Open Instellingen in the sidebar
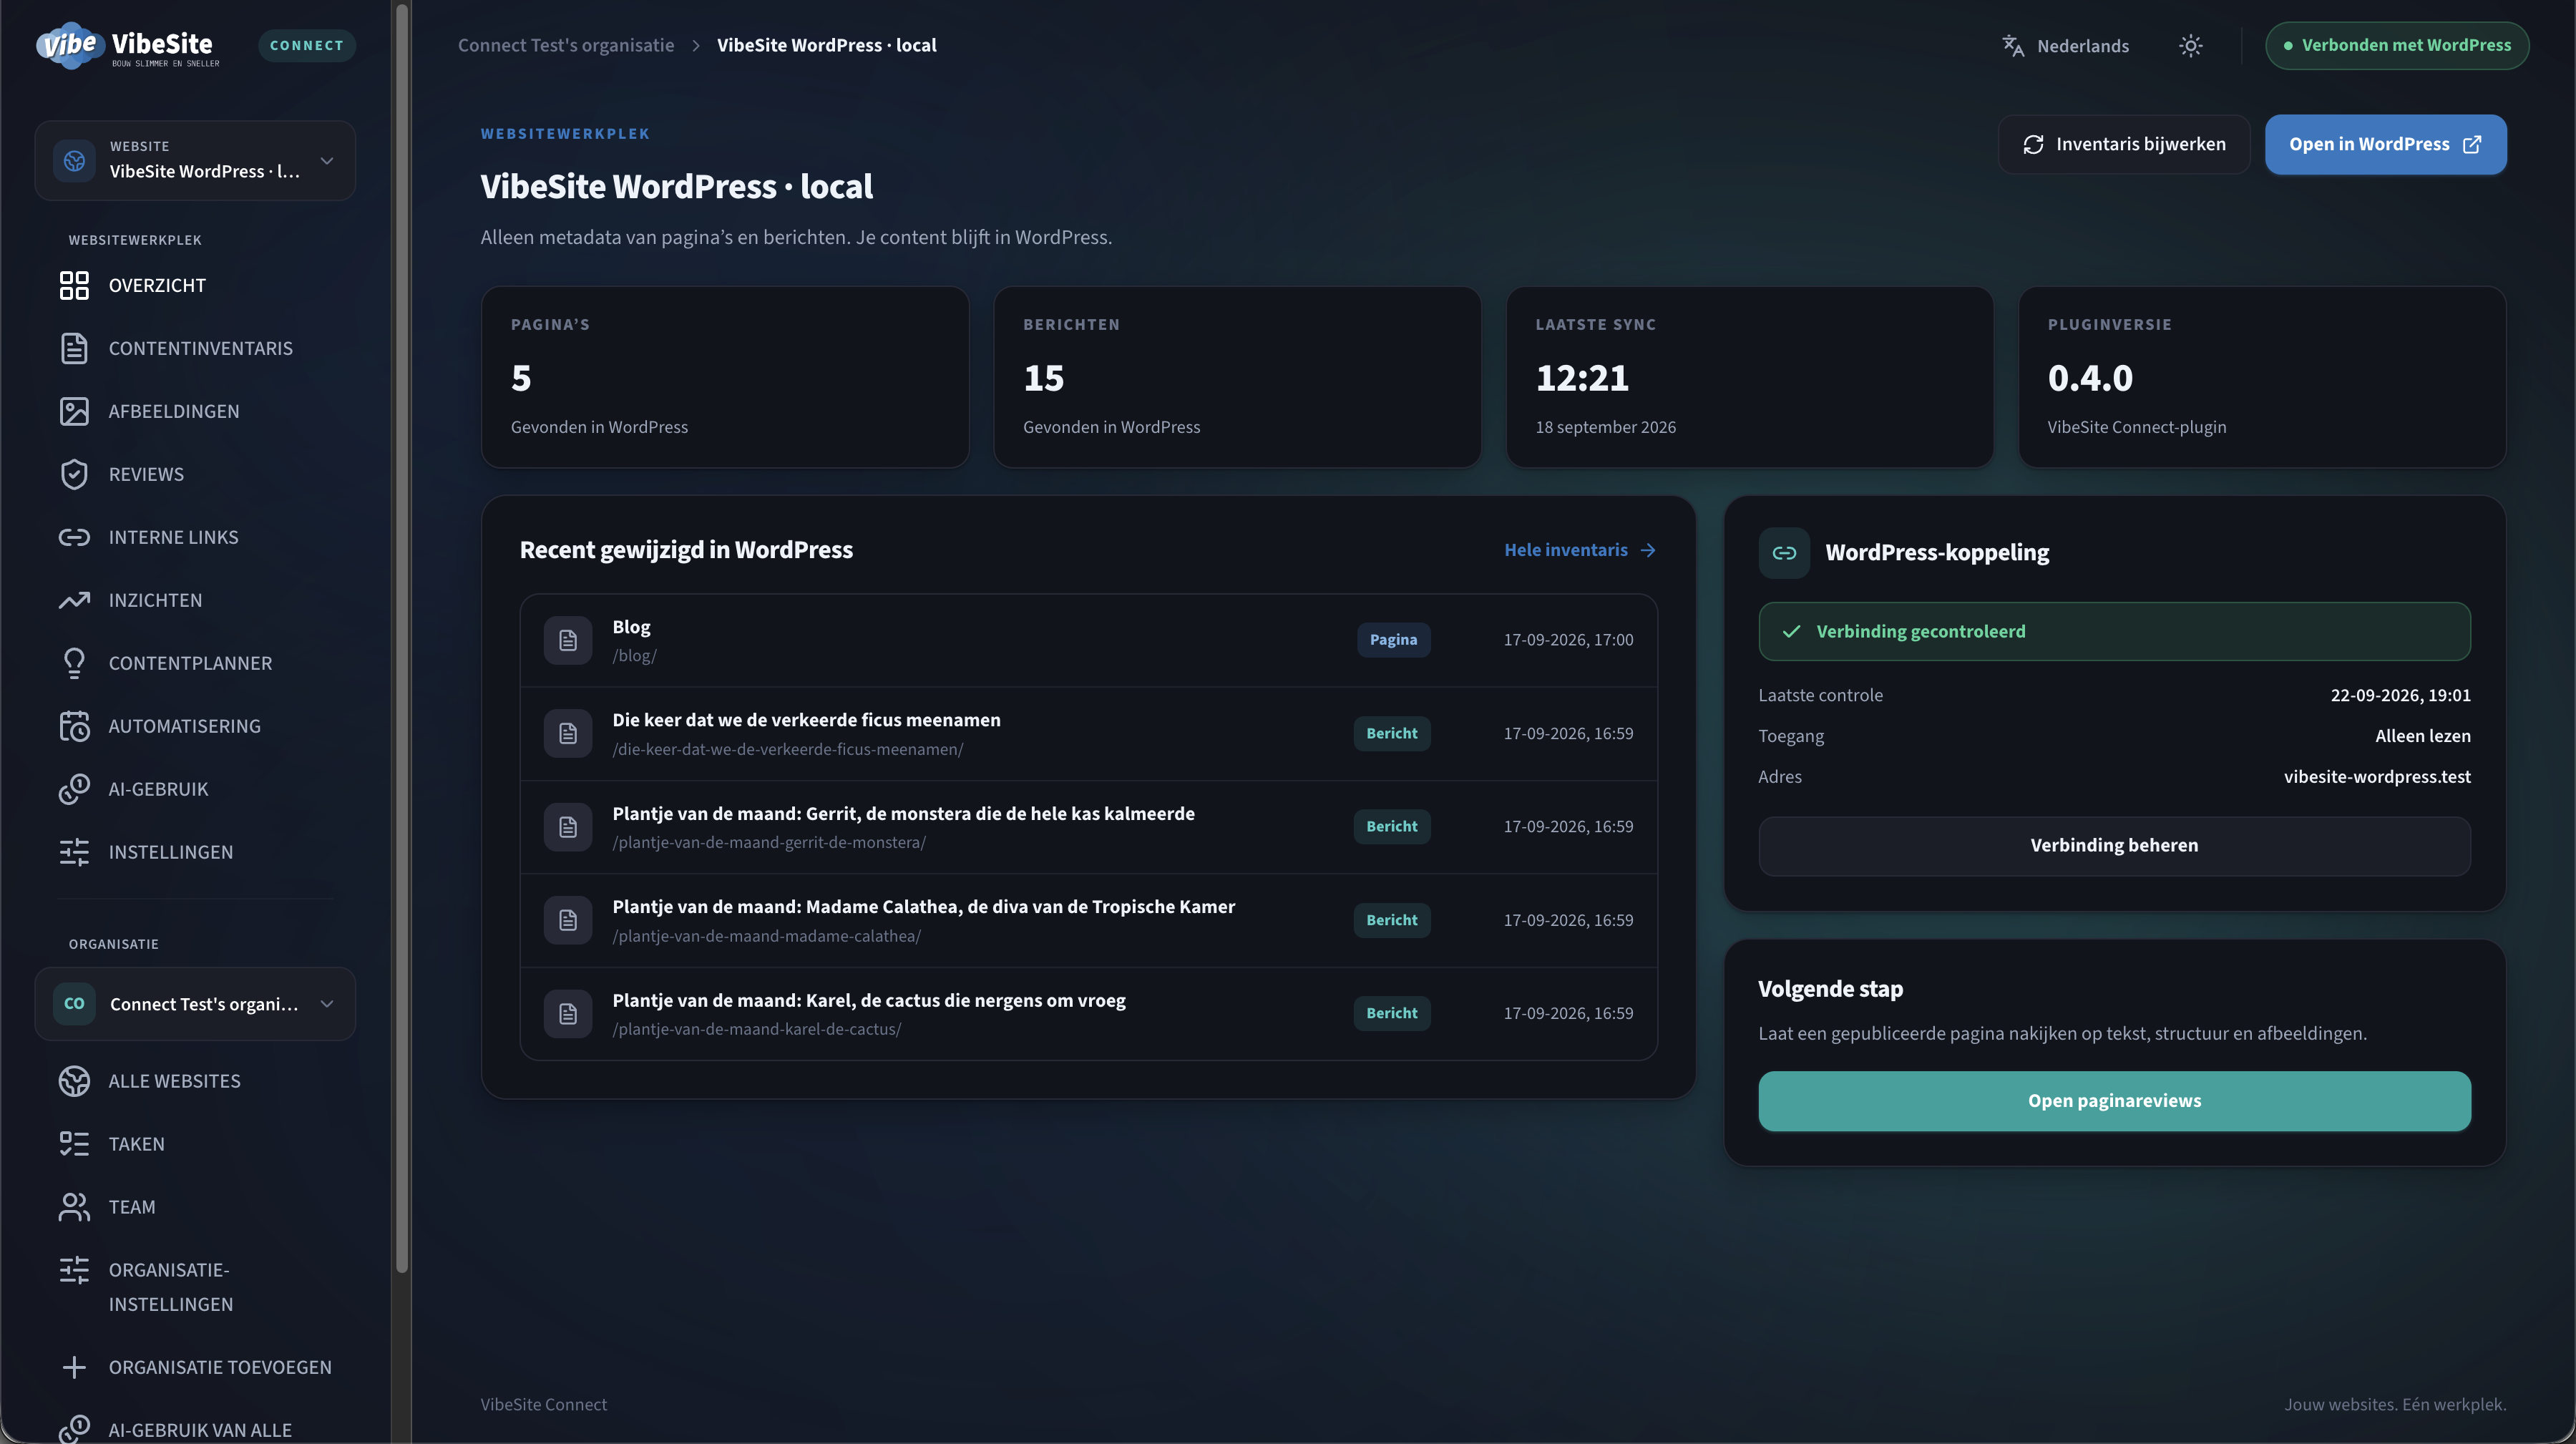 [195, 852]
